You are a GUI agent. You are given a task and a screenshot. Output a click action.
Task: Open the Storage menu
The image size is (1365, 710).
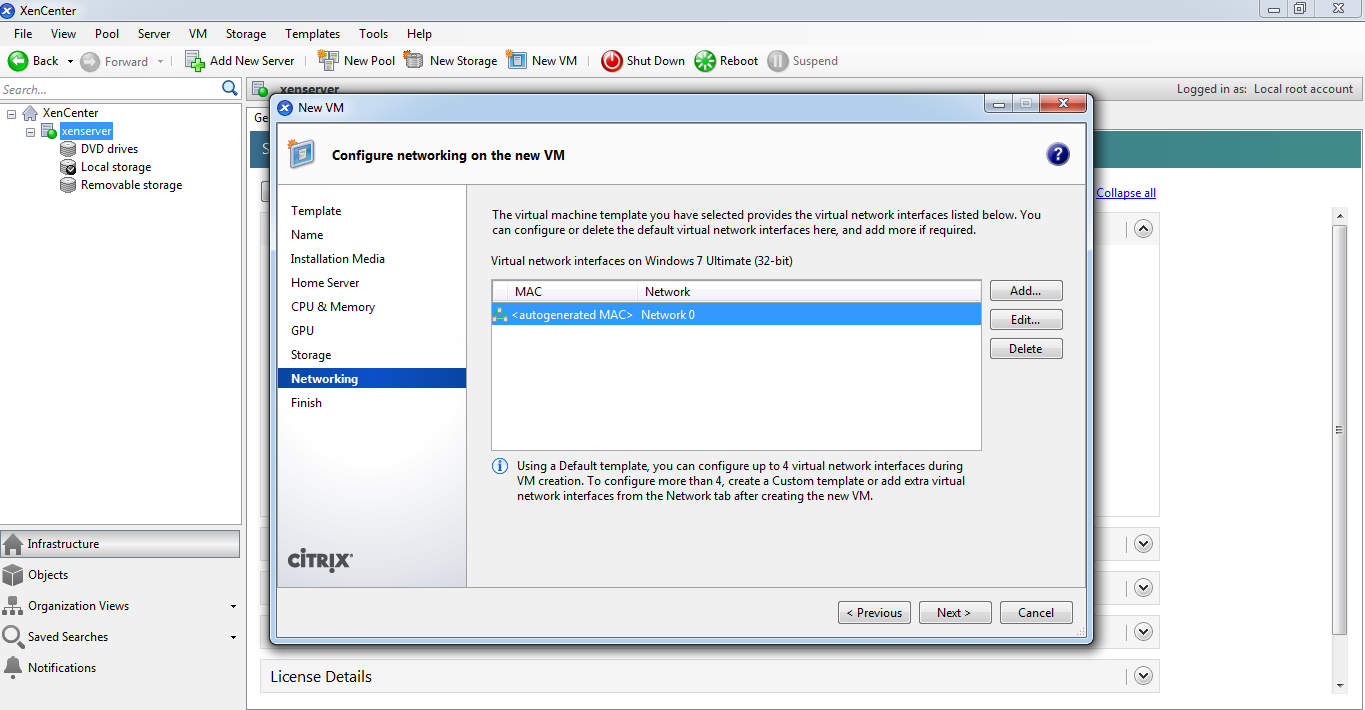tap(246, 34)
